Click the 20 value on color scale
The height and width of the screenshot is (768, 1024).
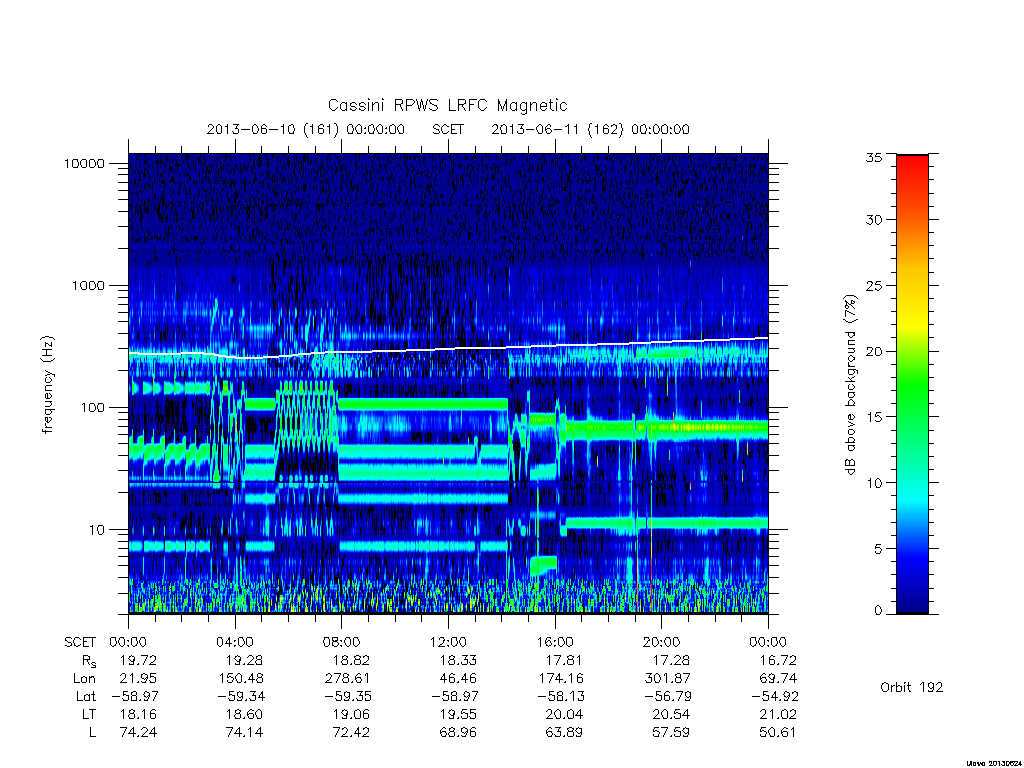click(874, 351)
